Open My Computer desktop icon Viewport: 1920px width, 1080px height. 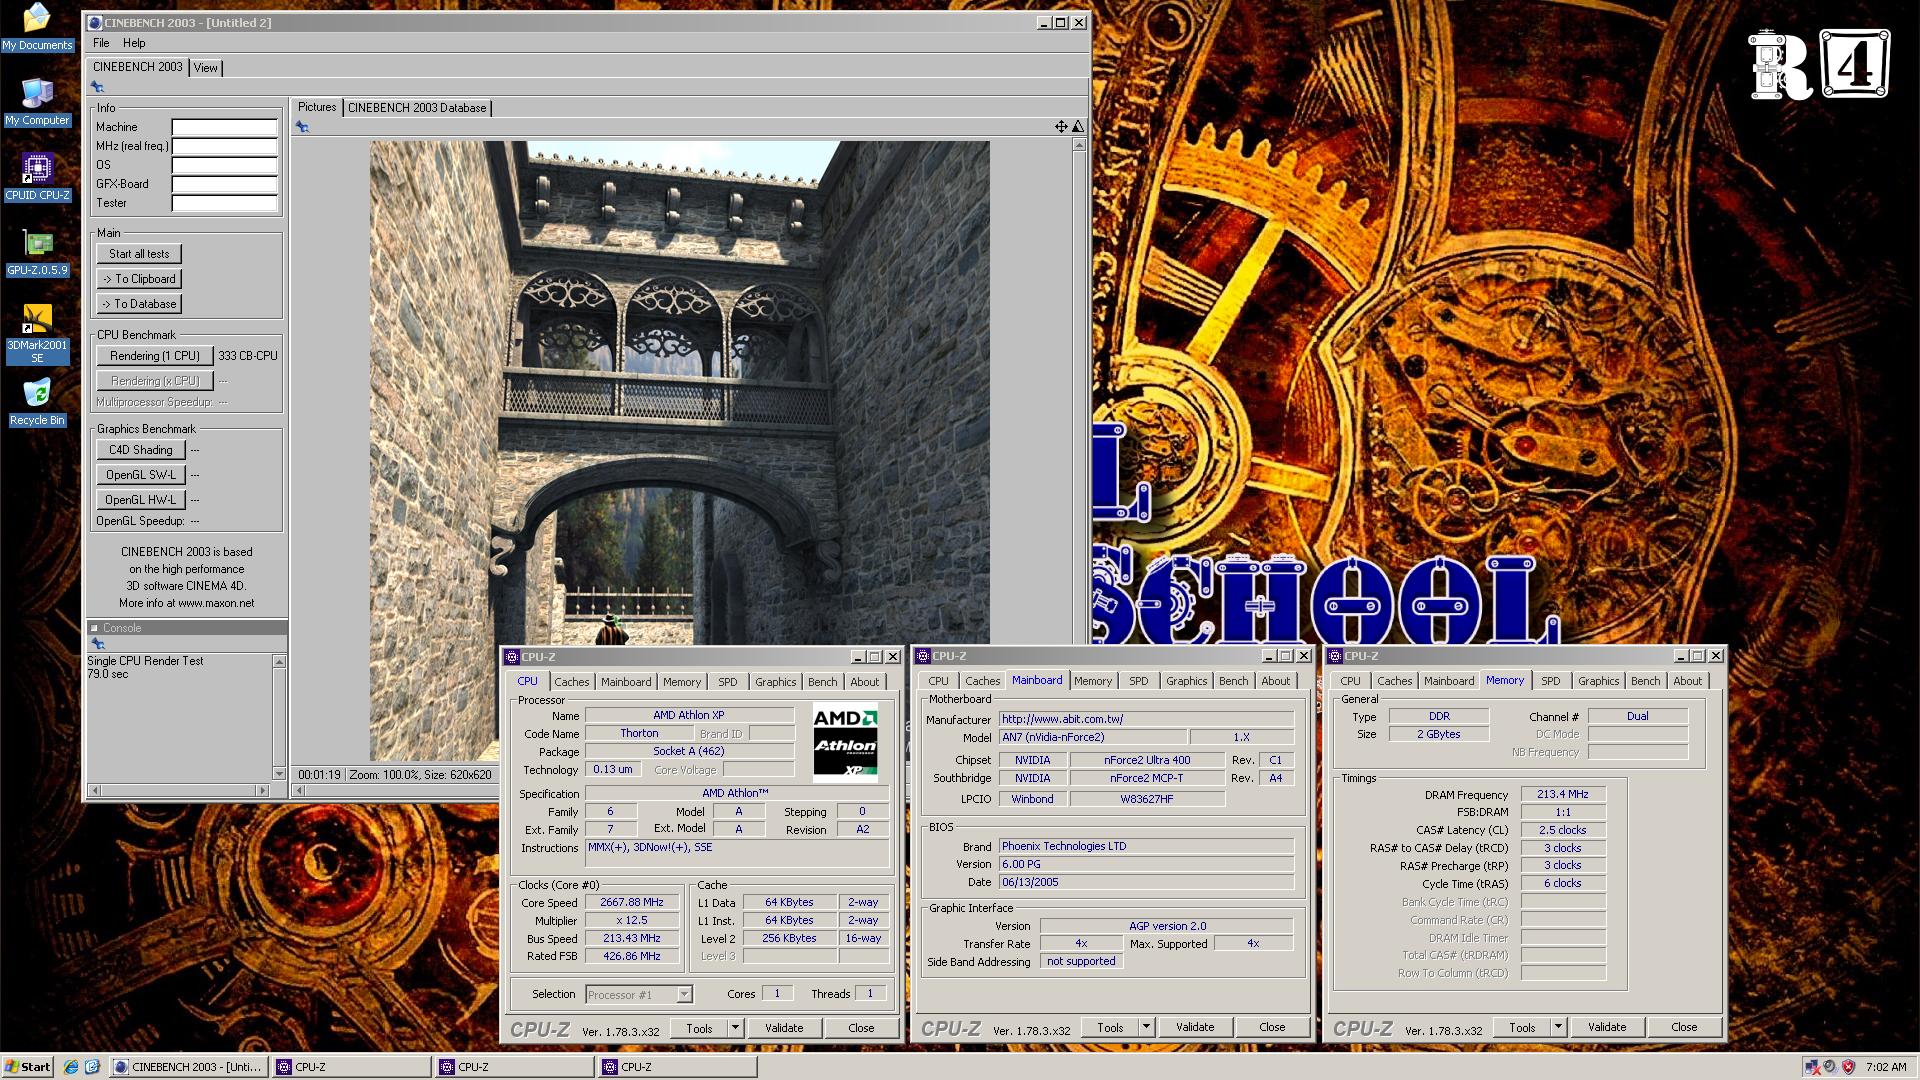coord(37,101)
